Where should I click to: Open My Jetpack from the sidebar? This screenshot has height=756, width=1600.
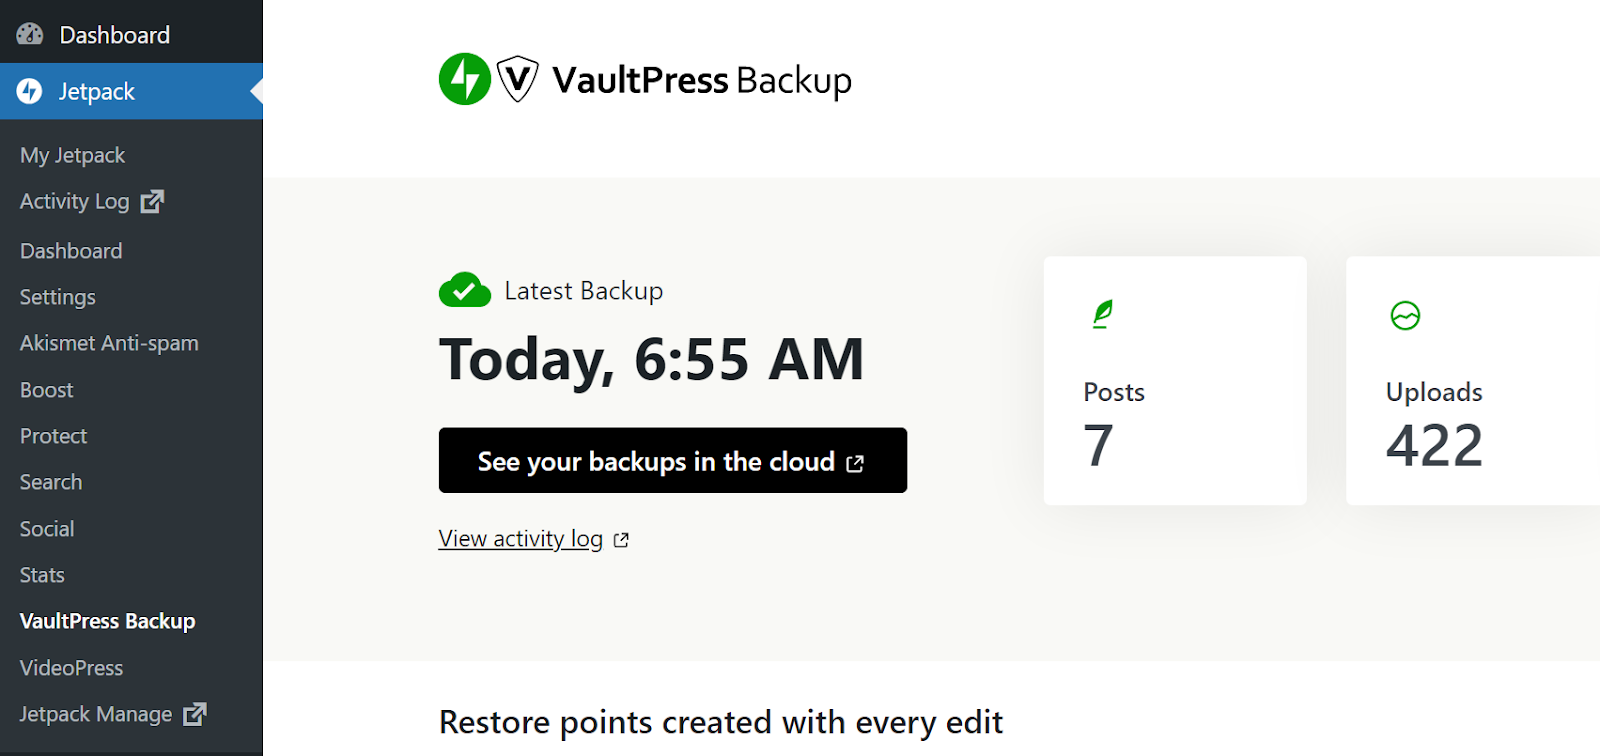71,155
